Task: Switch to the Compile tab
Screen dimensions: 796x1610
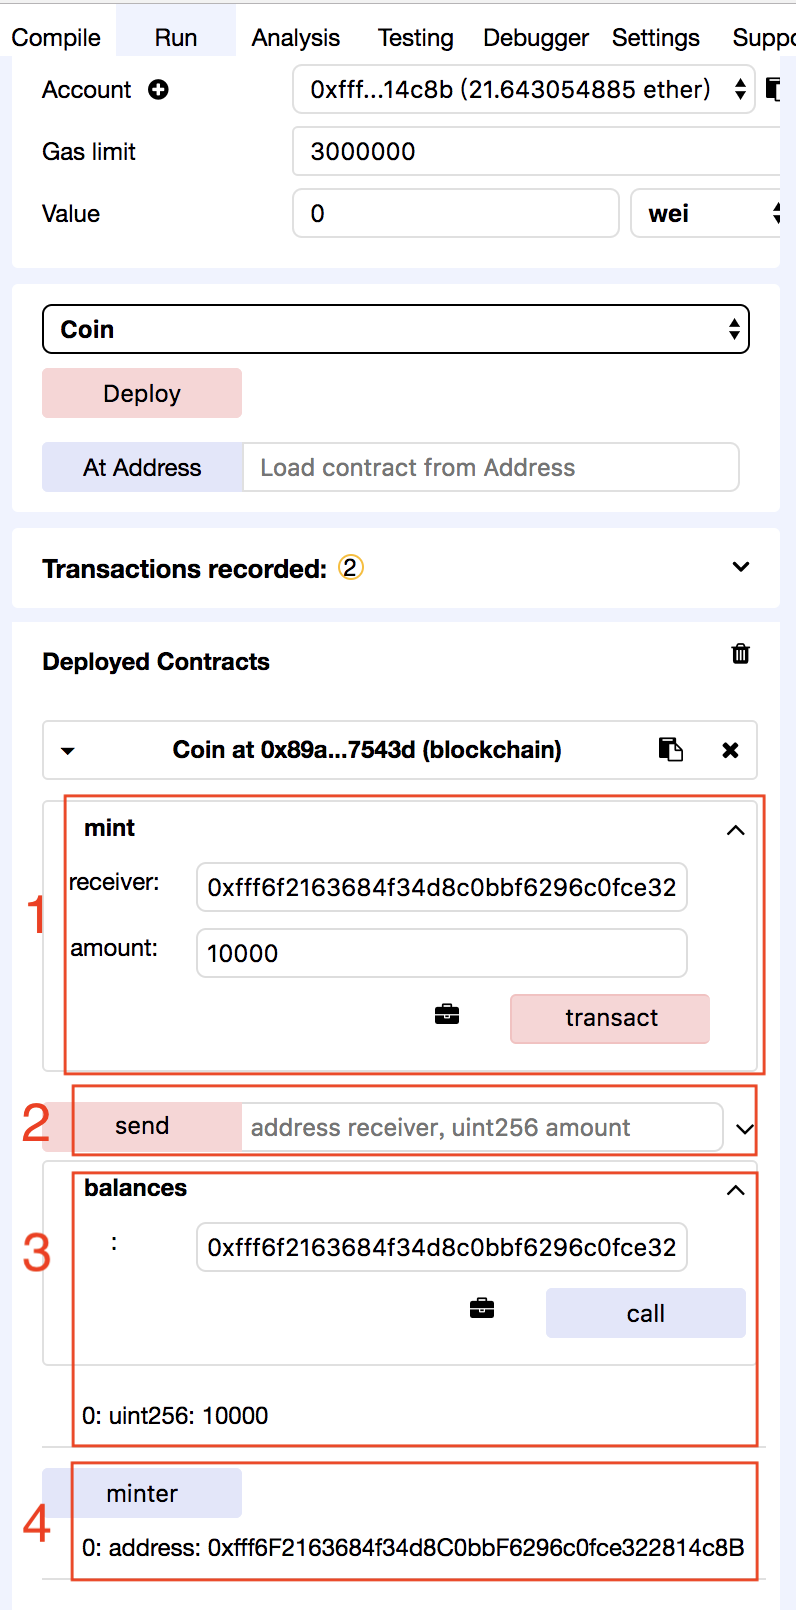Action: [x=56, y=38]
